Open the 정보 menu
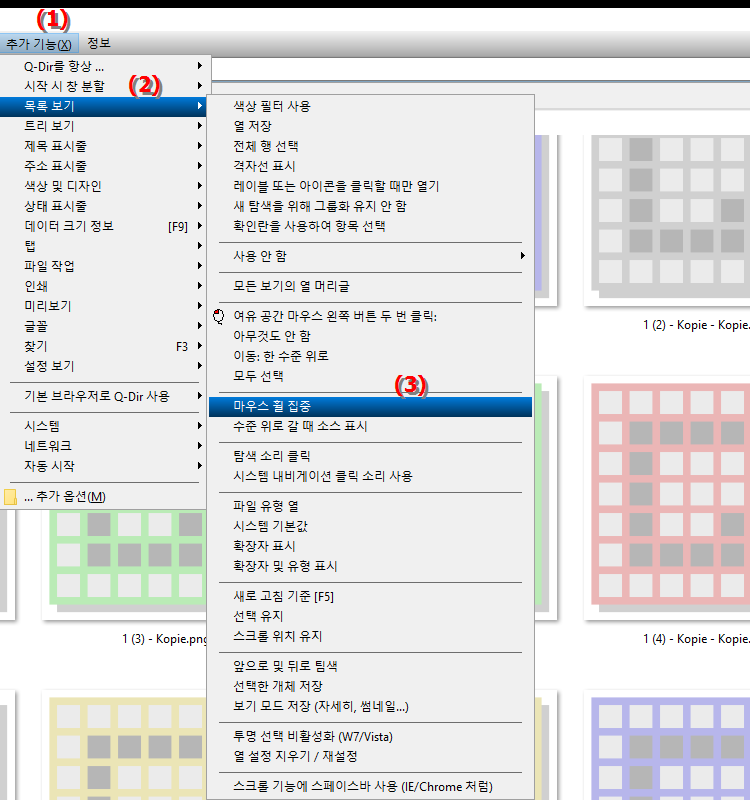The width and height of the screenshot is (750, 800). [x=99, y=43]
